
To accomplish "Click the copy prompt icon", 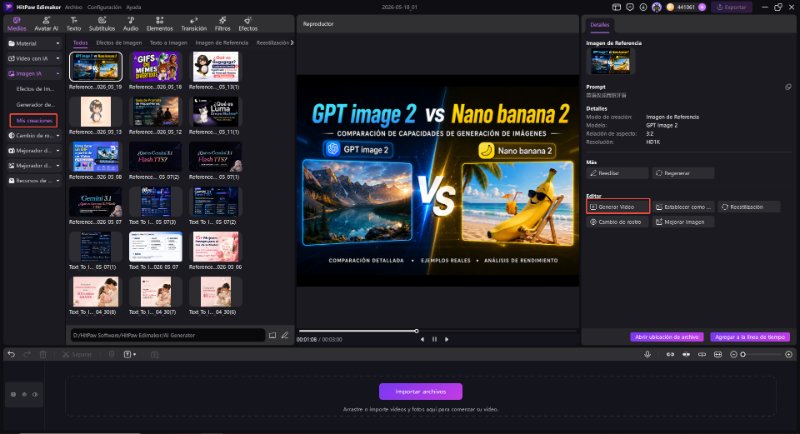I will (788, 87).
